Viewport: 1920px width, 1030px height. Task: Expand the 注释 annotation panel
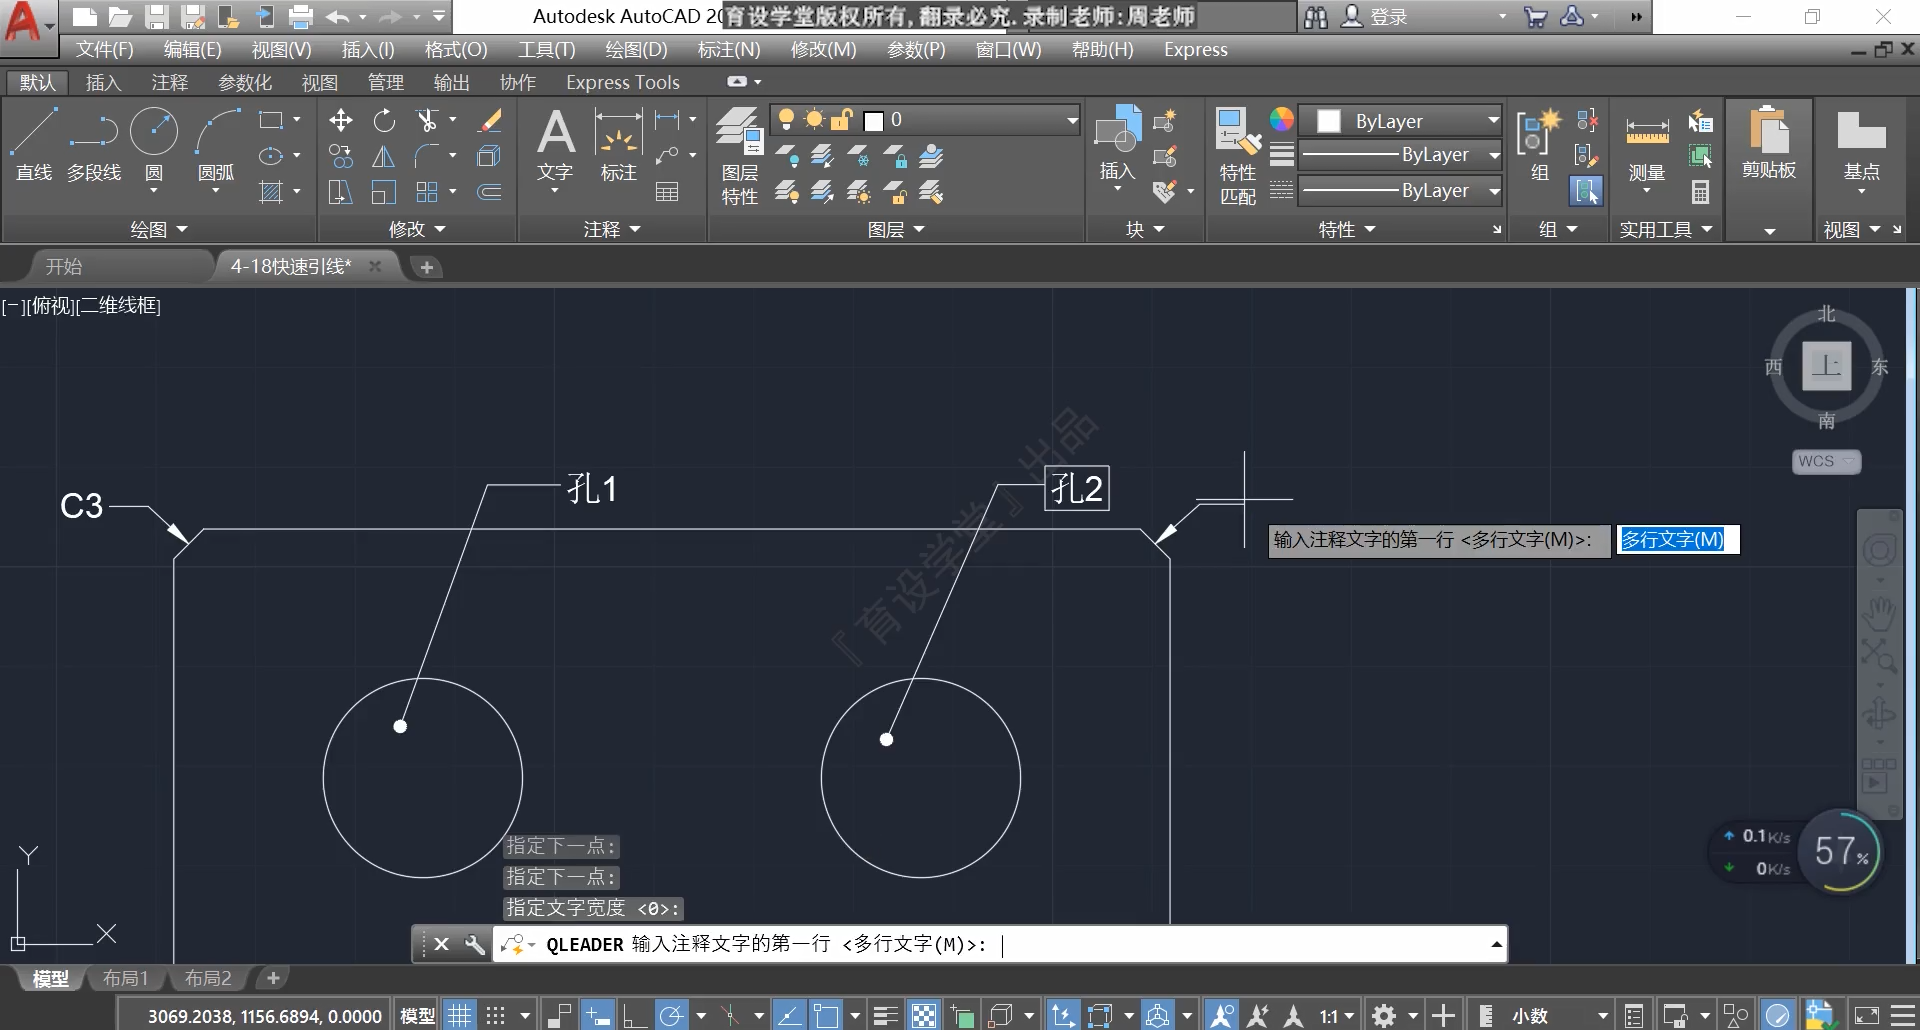[612, 230]
